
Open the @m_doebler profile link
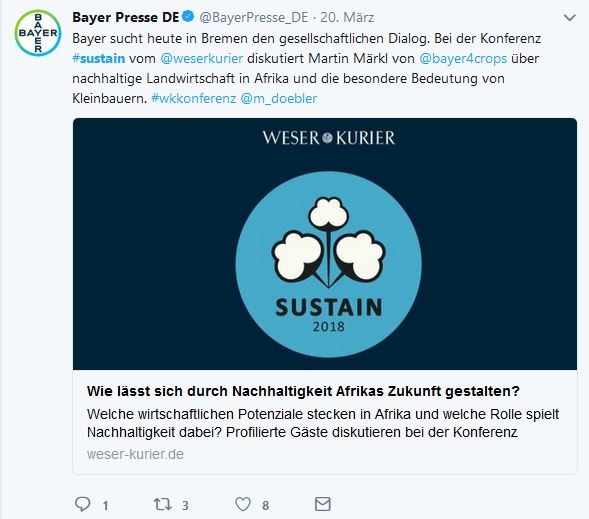point(279,98)
